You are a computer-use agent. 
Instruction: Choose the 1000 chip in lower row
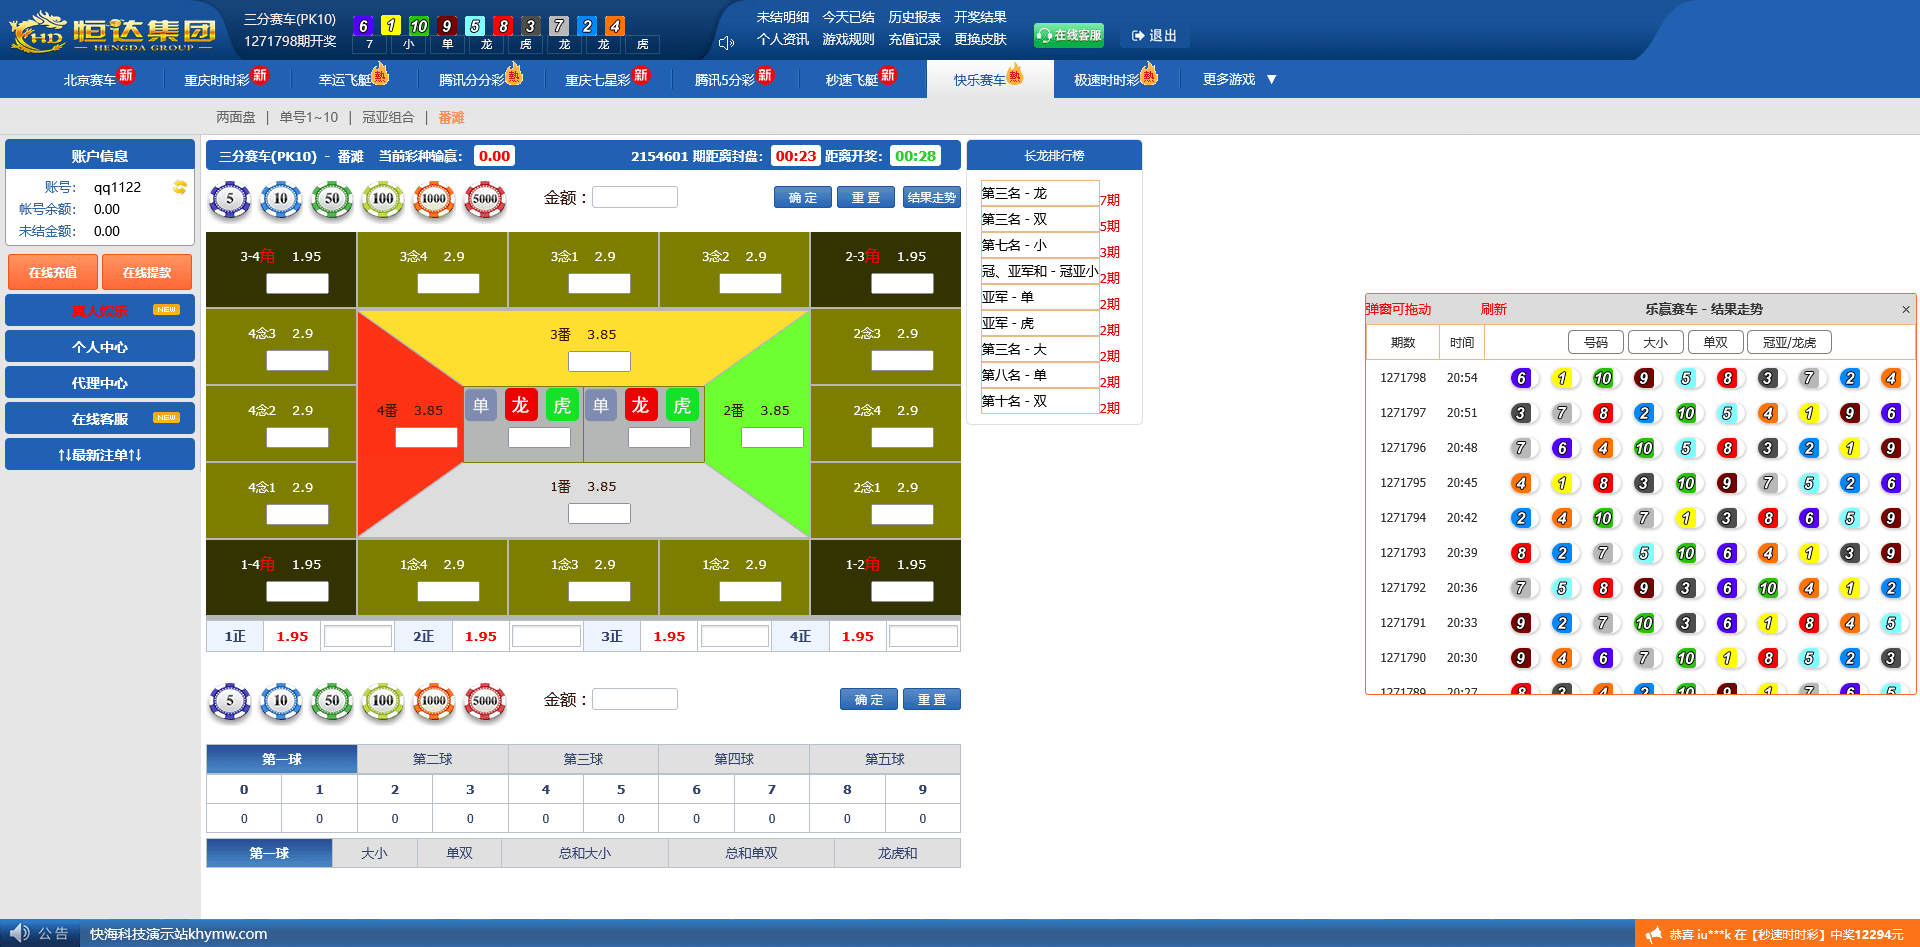(434, 701)
